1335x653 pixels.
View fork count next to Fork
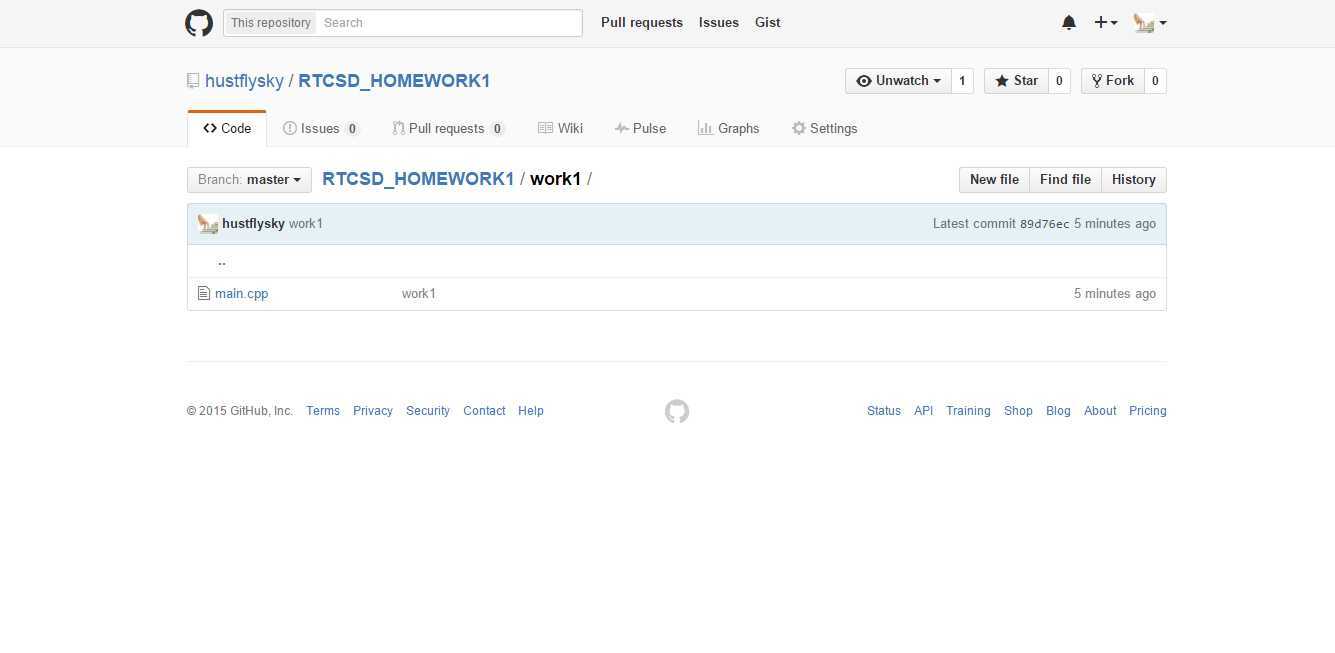[x=1155, y=81]
